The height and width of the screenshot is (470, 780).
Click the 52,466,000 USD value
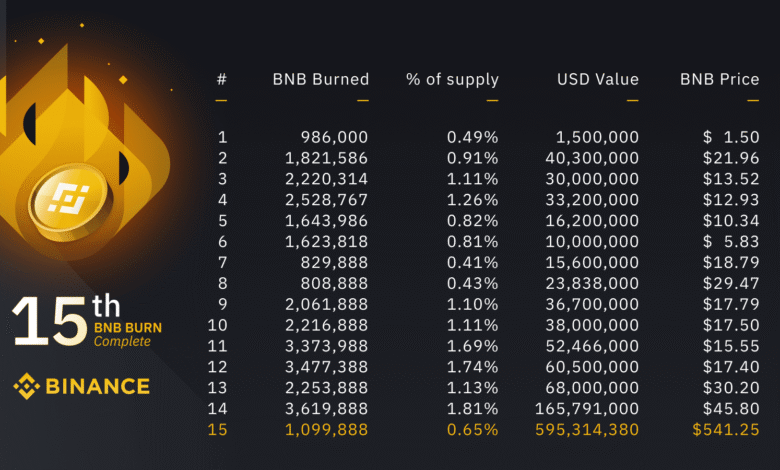(x=592, y=346)
